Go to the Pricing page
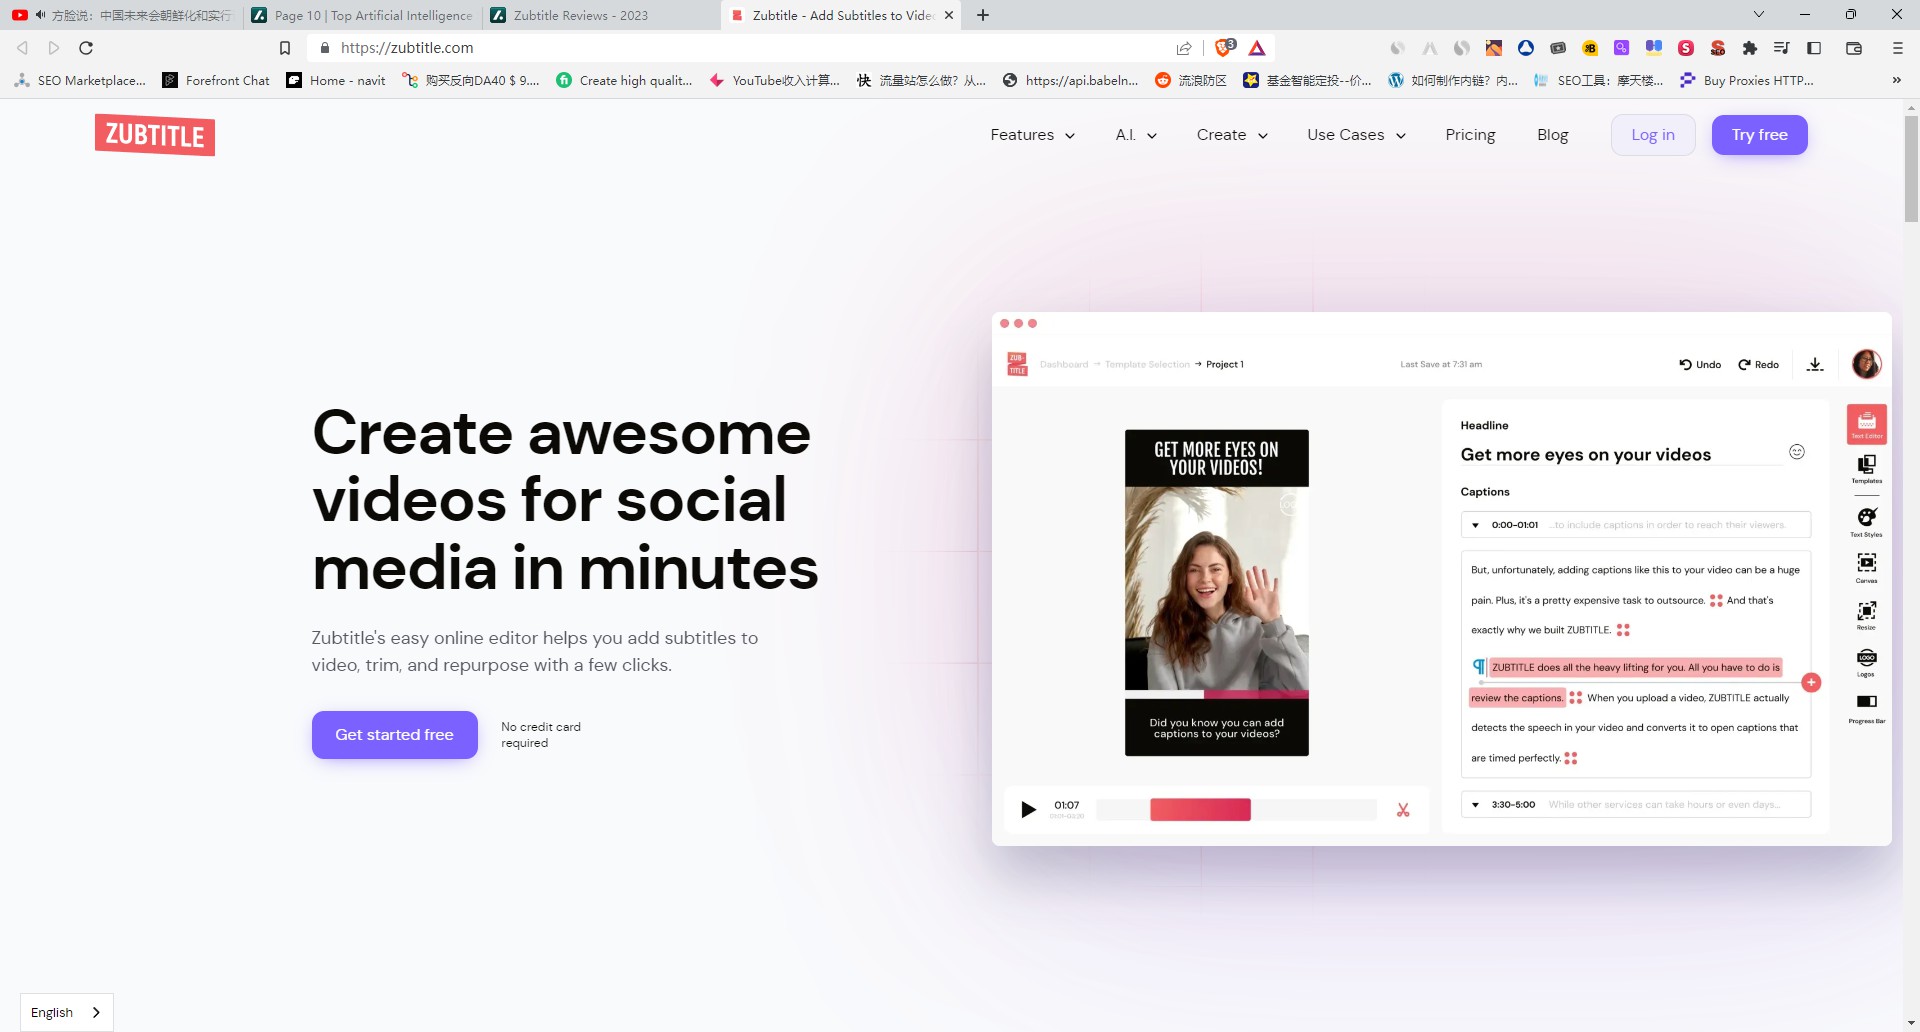 pyautogui.click(x=1470, y=135)
